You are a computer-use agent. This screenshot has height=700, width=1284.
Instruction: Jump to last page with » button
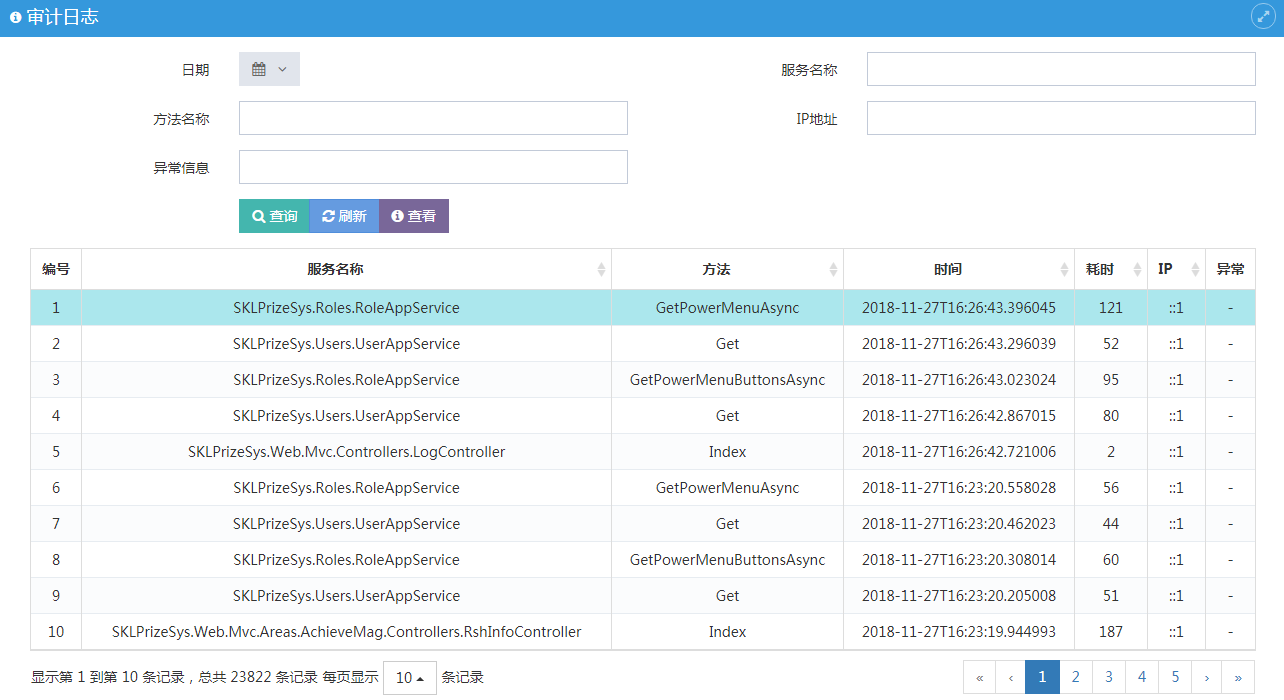pyautogui.click(x=1238, y=677)
